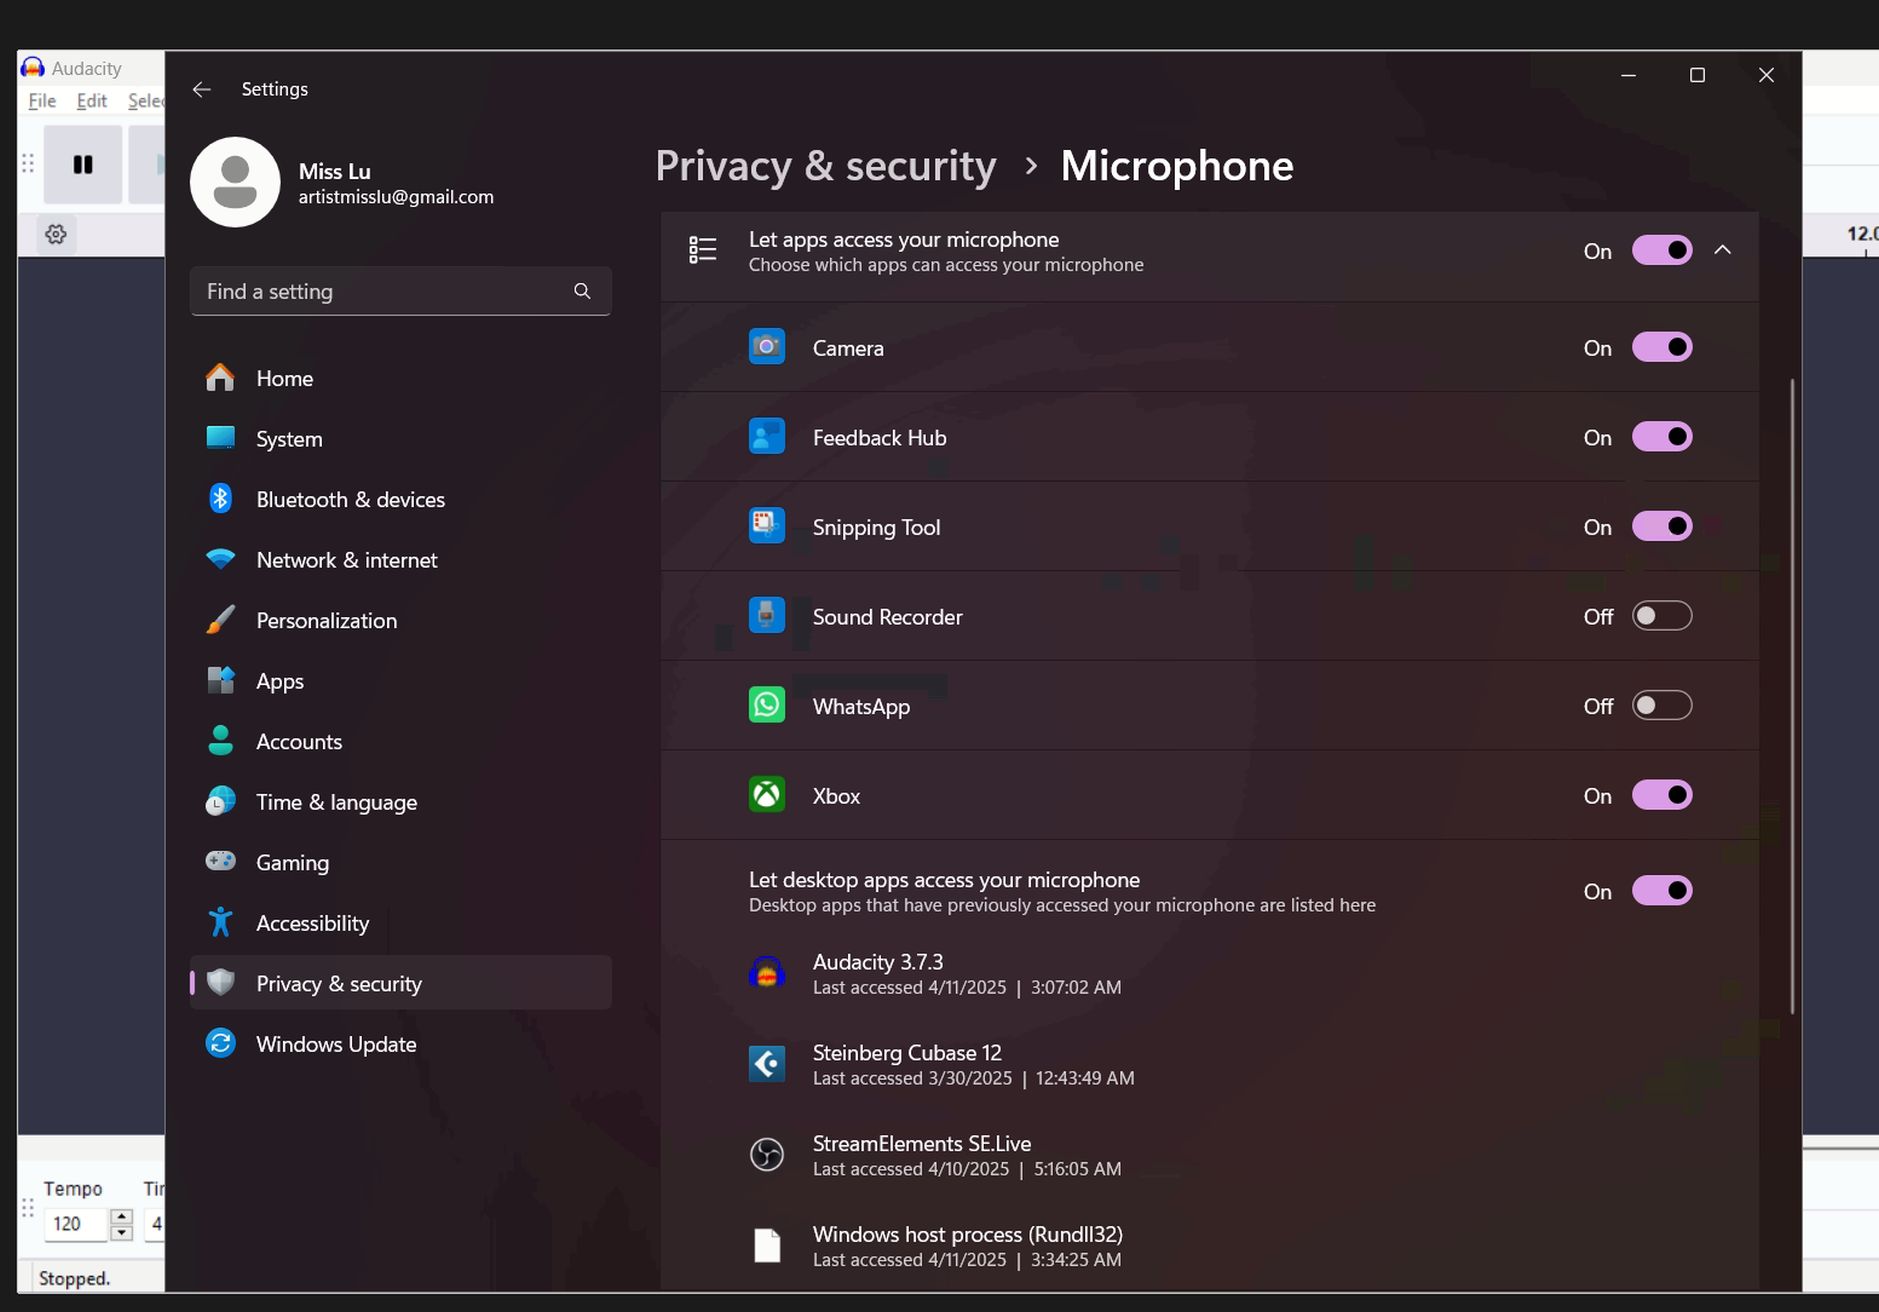This screenshot has height=1312, width=1879.
Task: Click the Audacity settings gear icon
Action: (x=56, y=234)
